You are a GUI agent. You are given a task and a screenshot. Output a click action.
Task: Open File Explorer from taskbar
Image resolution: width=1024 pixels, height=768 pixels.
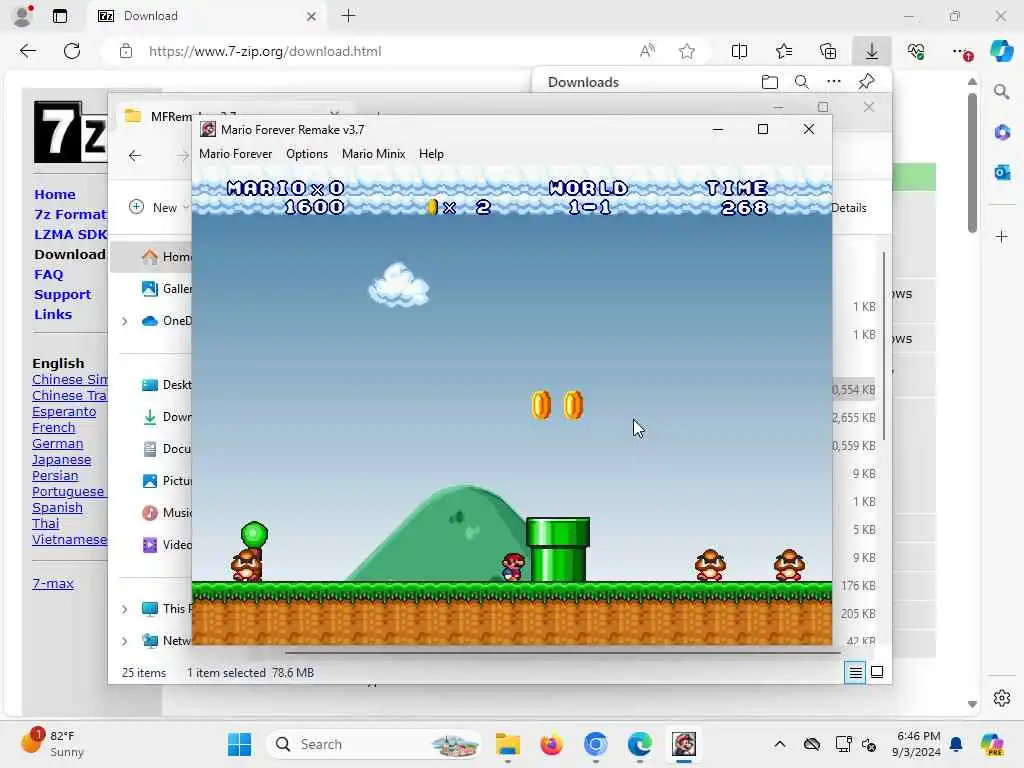coord(507,744)
